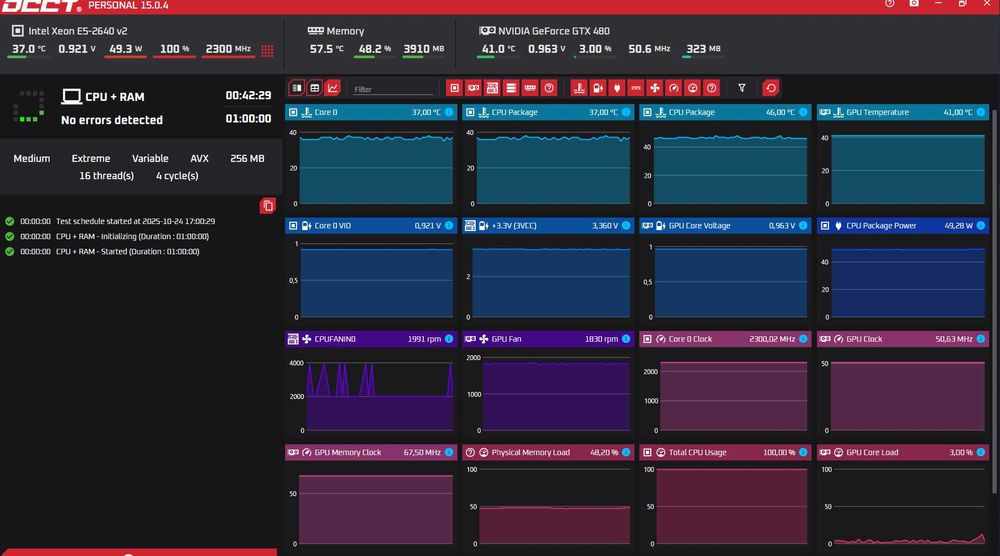Screen dimensions: 1000x556
Task: Toggle the clock gauge sensor type filter
Action: [x=673, y=88]
